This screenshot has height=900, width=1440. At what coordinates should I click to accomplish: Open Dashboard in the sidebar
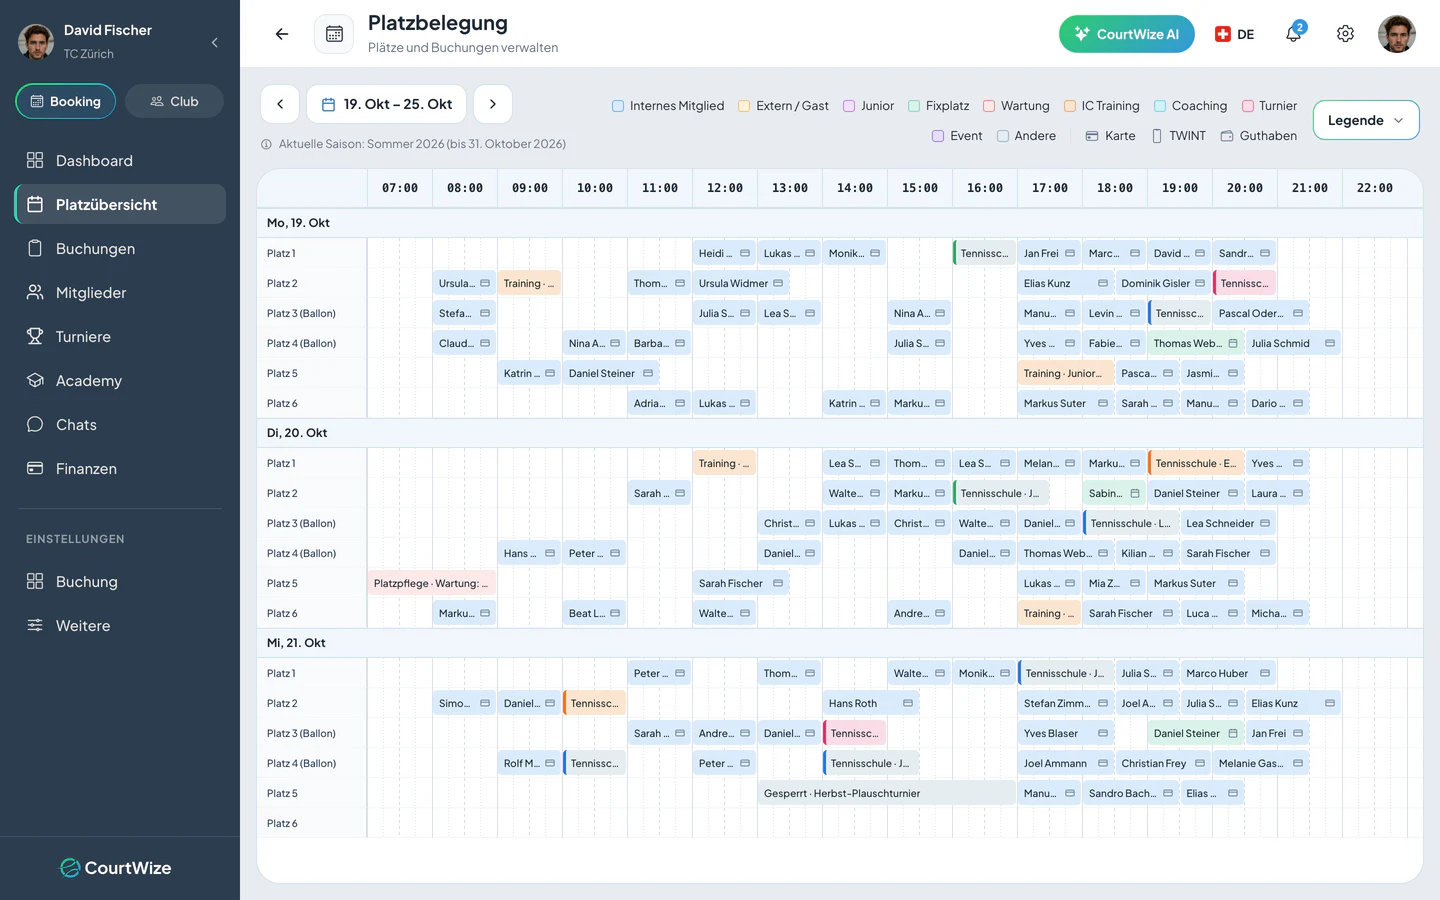(x=120, y=161)
